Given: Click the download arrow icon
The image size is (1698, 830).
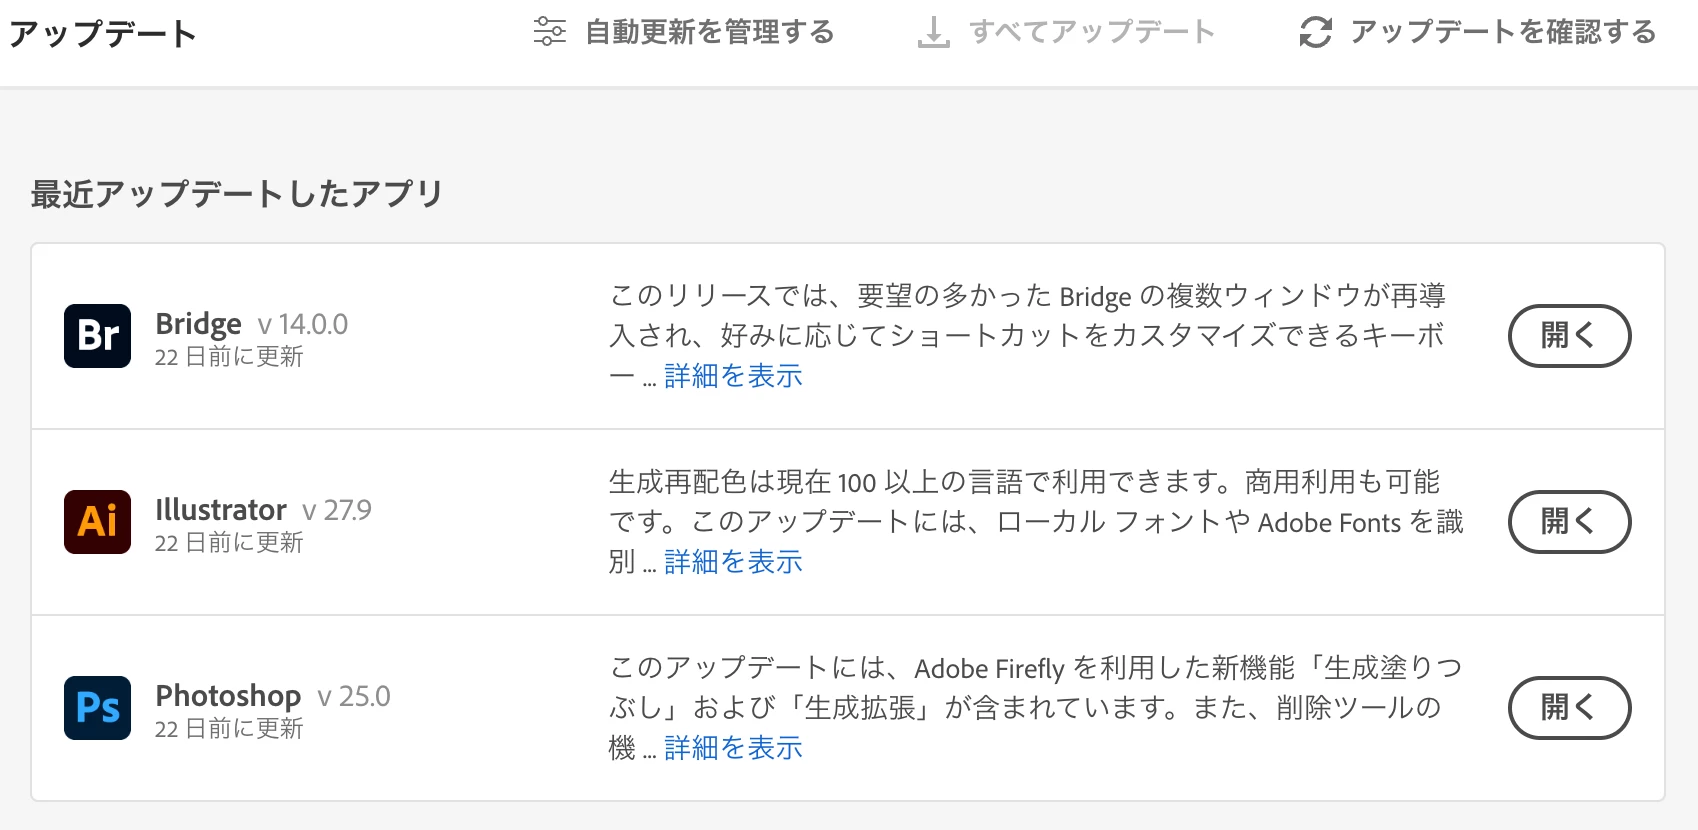Looking at the screenshot, I should tap(933, 32).
